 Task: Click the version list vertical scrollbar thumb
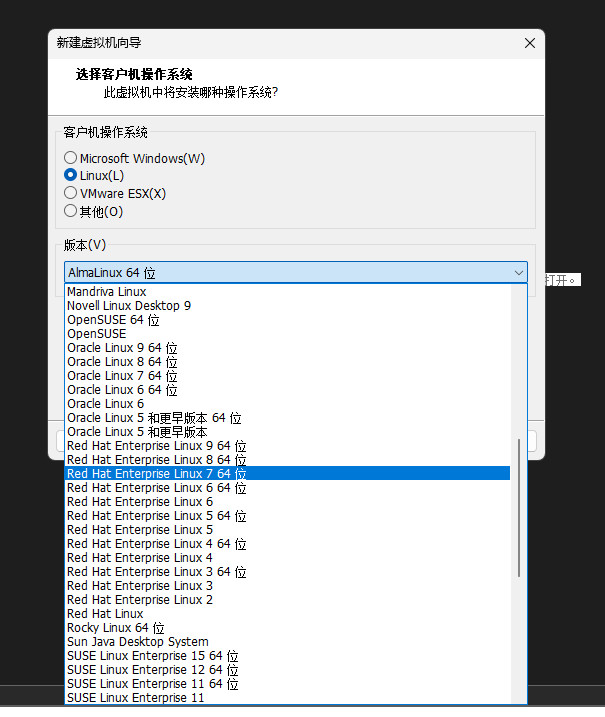pos(518,507)
